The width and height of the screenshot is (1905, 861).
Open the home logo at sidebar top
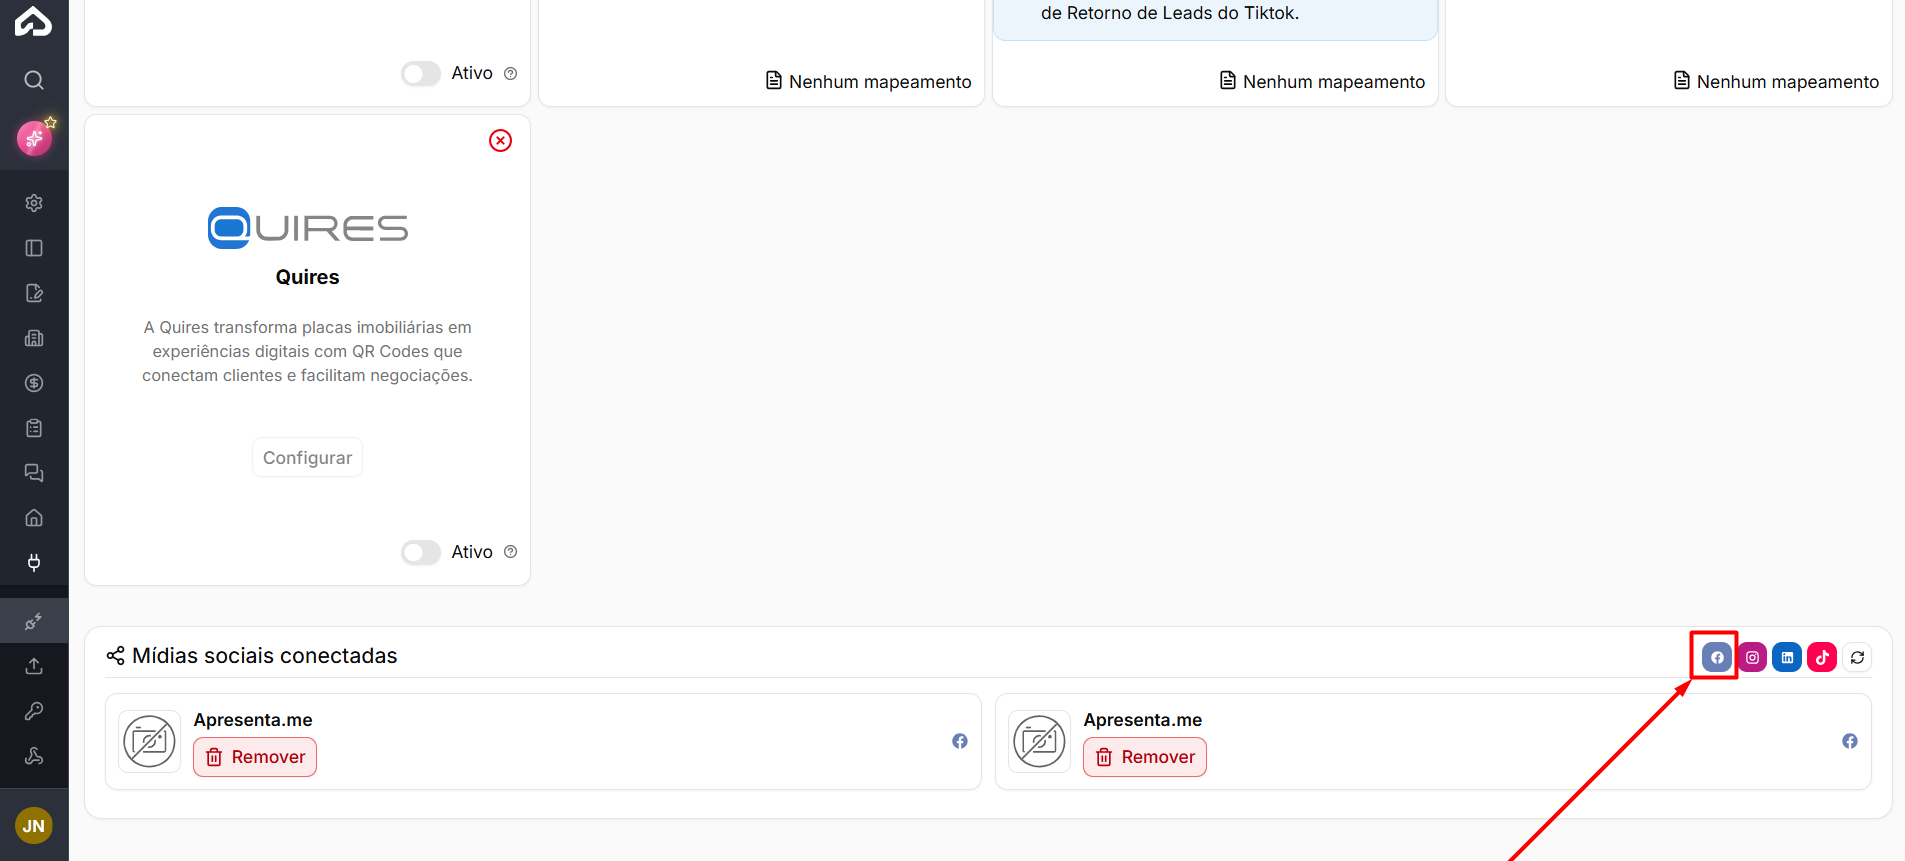(34, 21)
